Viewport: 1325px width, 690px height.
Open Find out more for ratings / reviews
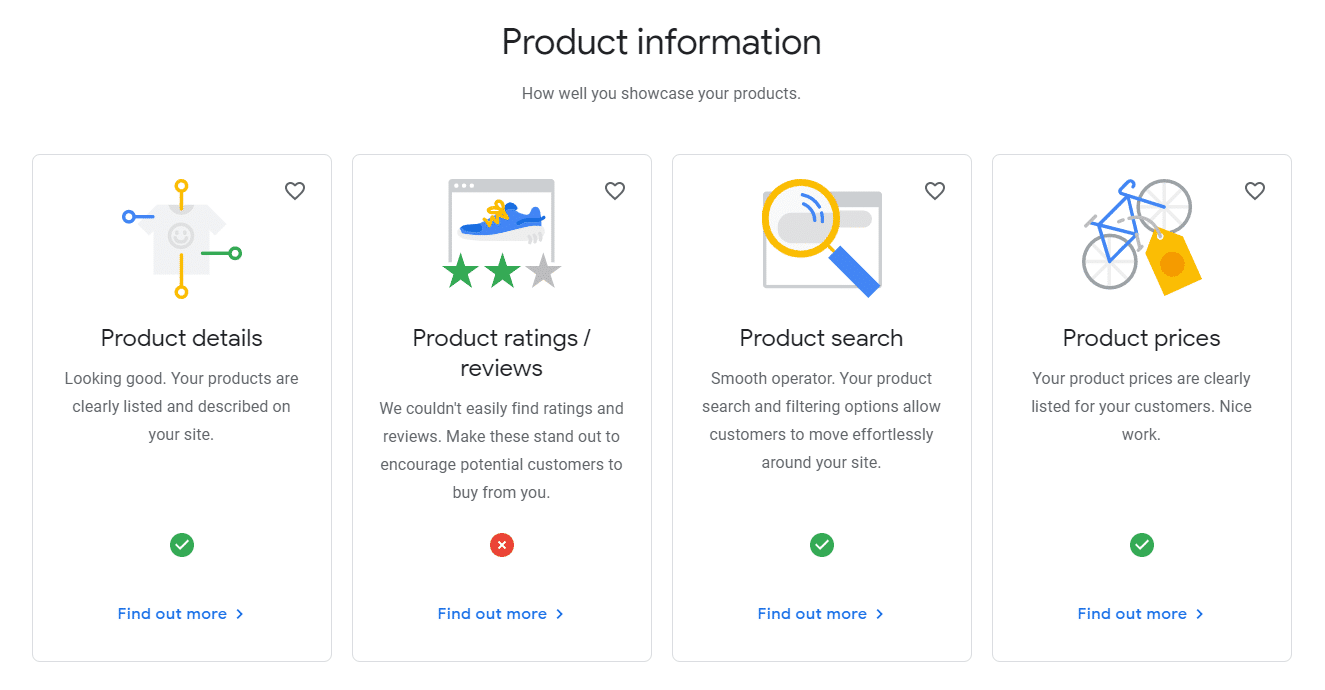501,614
